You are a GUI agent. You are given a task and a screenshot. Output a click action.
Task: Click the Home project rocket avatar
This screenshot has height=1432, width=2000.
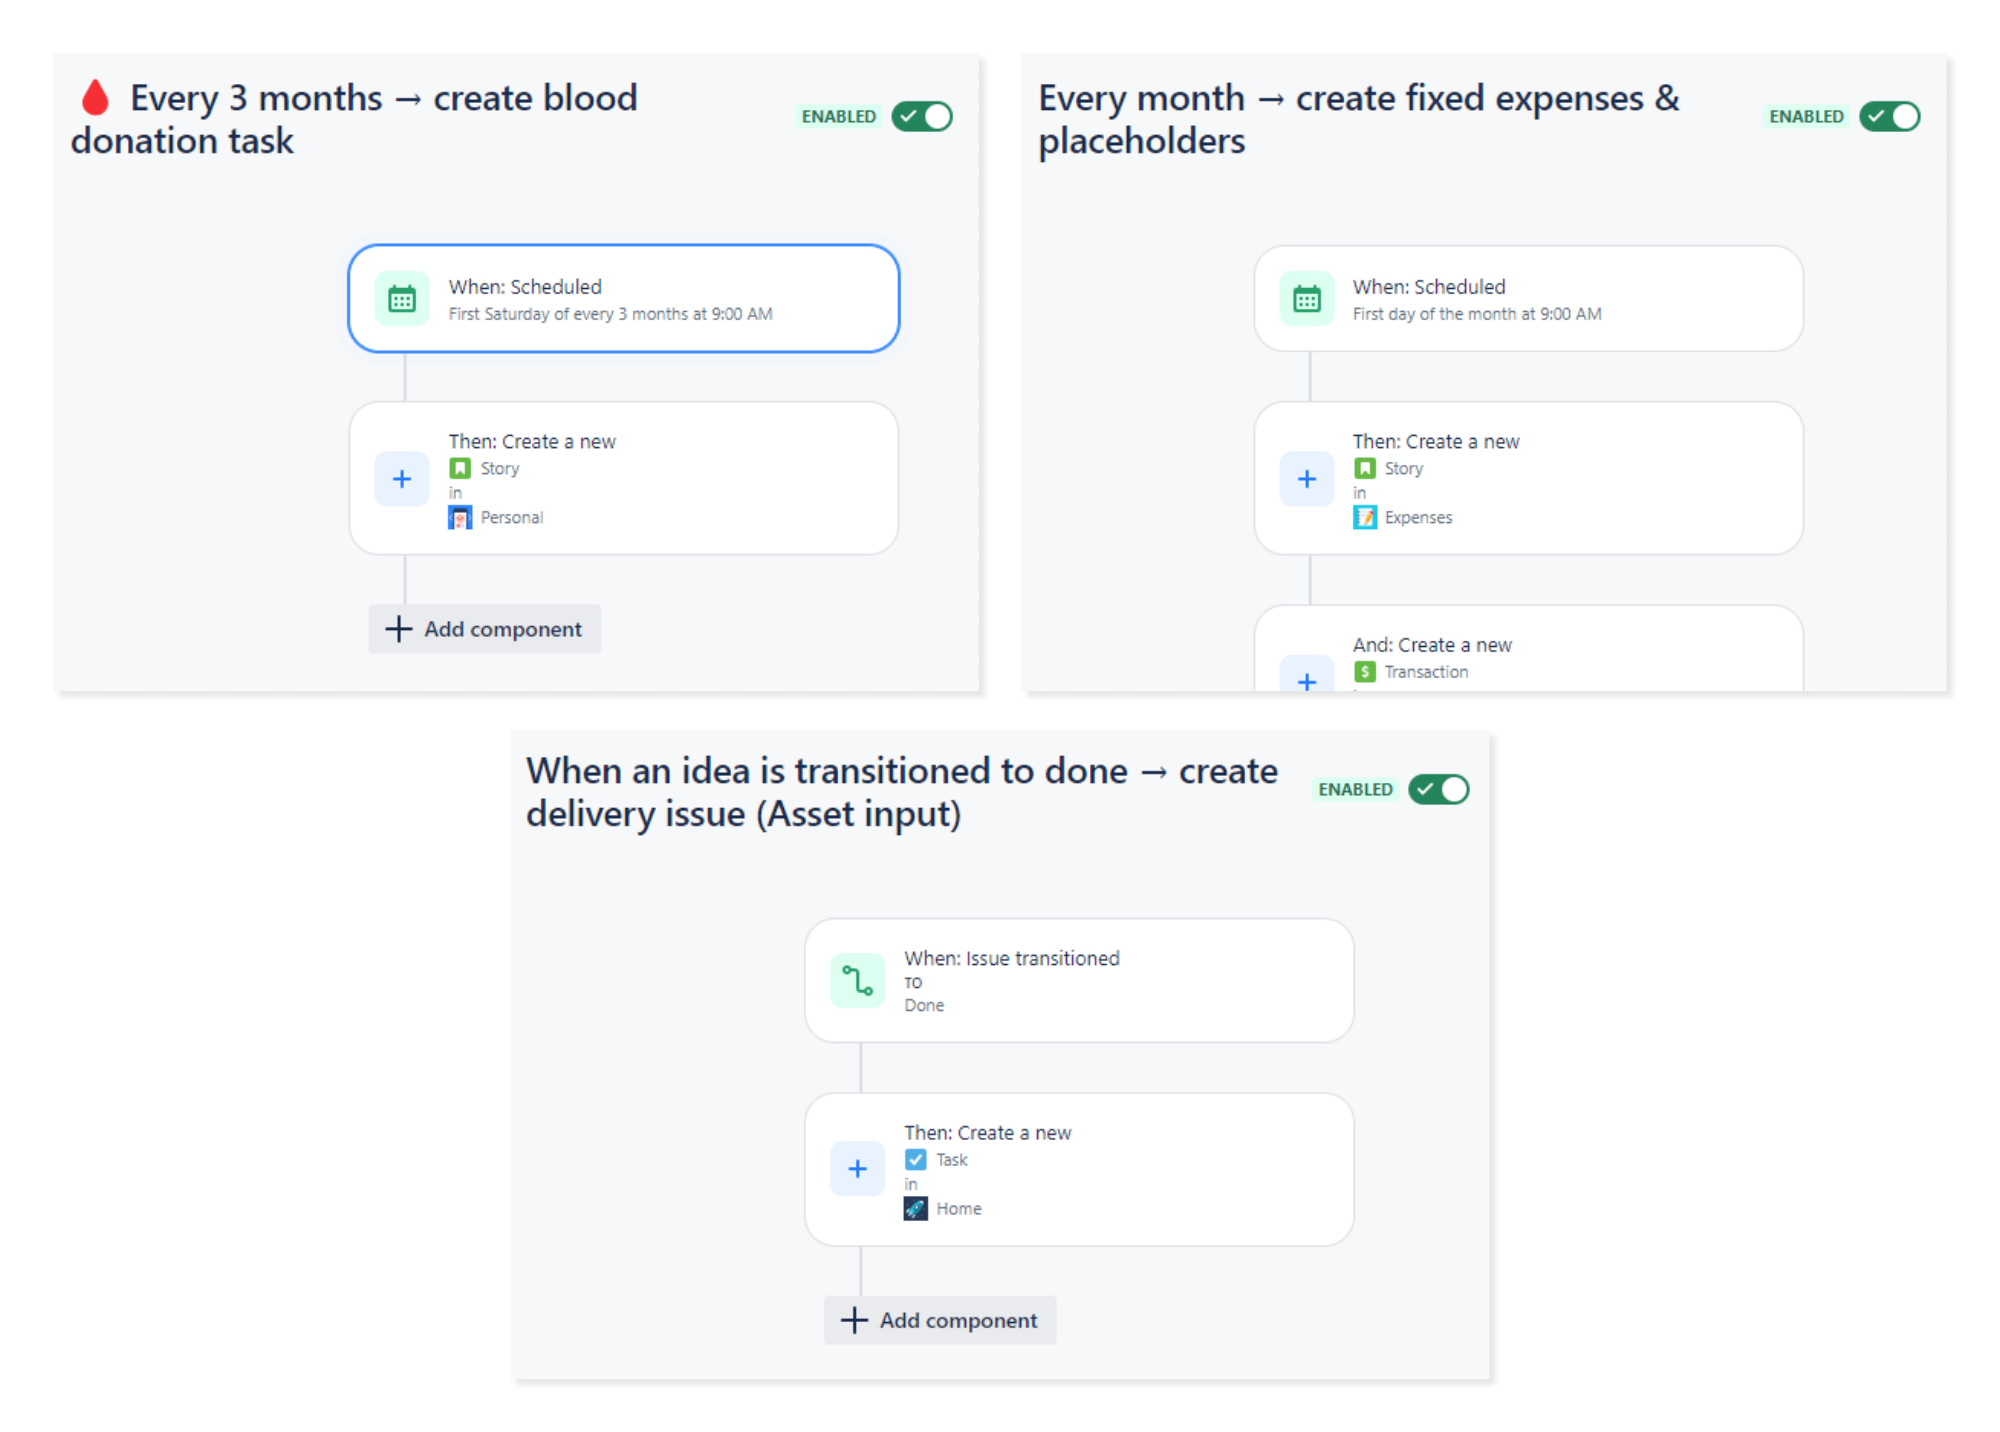click(916, 1209)
